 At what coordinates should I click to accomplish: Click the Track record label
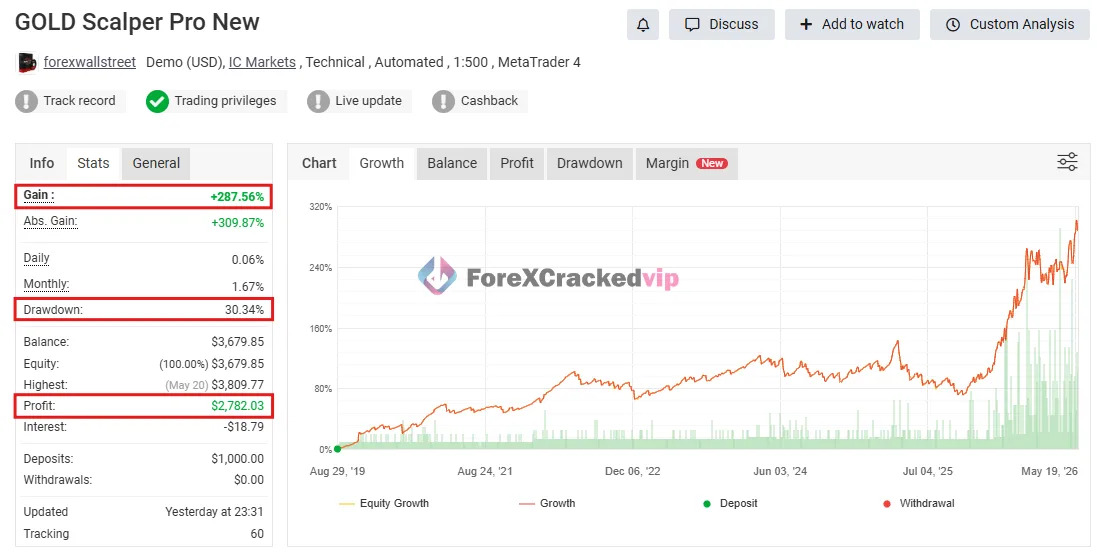80,101
